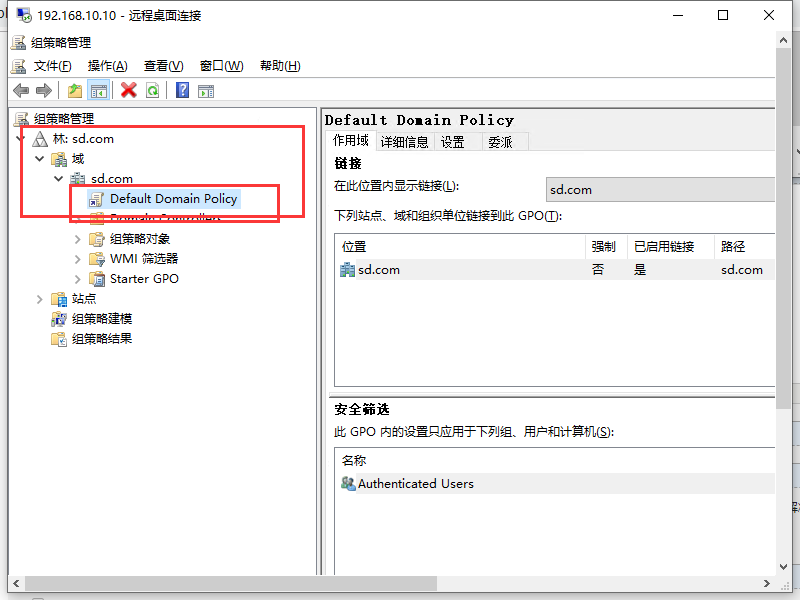The image size is (800, 600).
Task: Click the Back arrow toolbar icon
Action: pos(21,91)
